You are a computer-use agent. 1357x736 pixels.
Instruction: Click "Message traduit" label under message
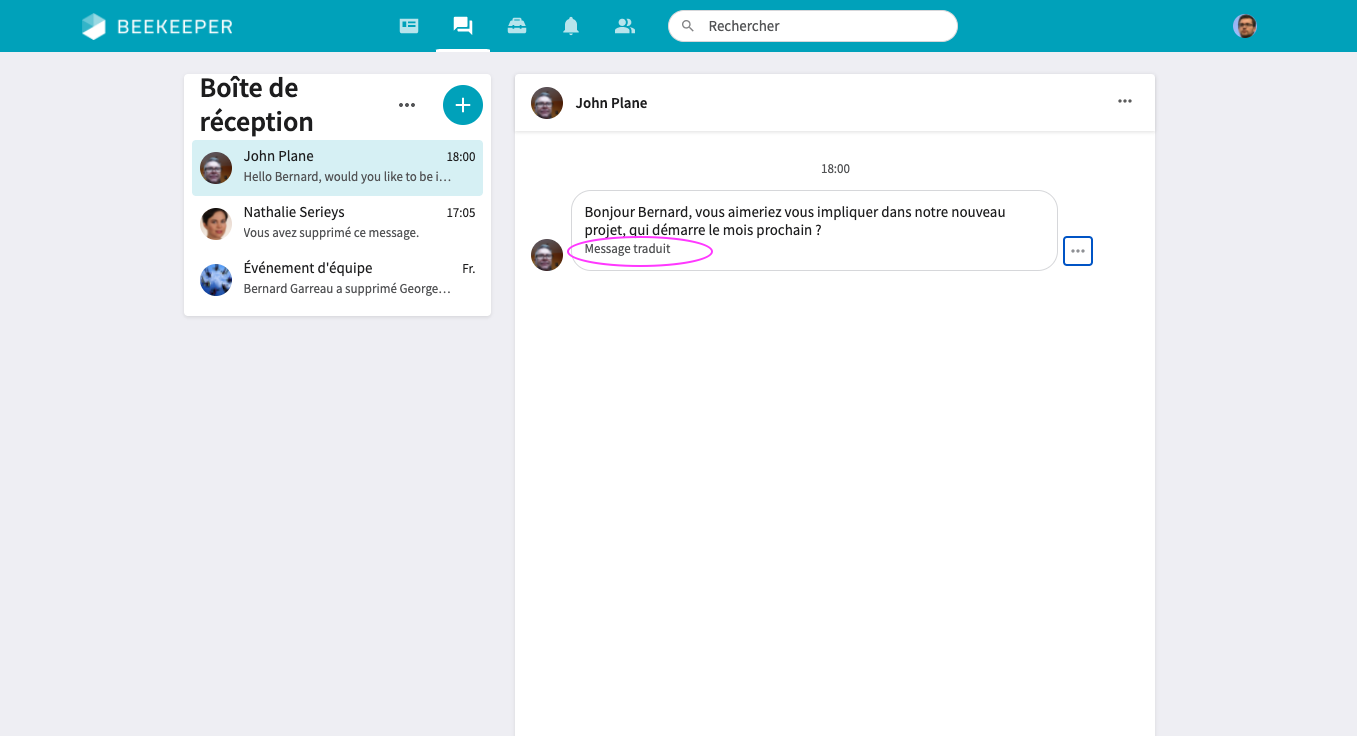coord(628,249)
